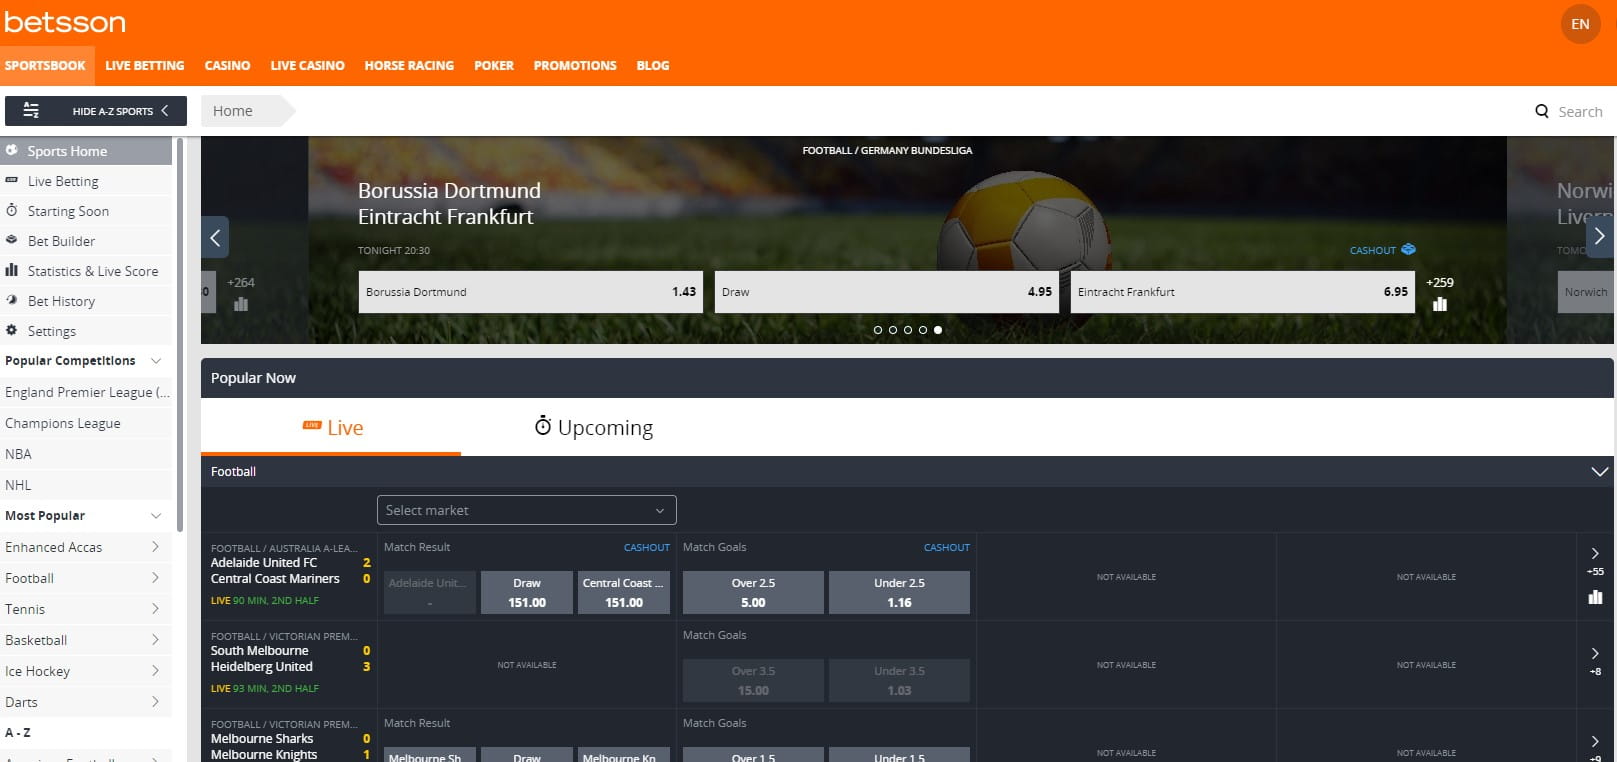
Task: Click the search magnifier icon
Action: click(x=1542, y=111)
